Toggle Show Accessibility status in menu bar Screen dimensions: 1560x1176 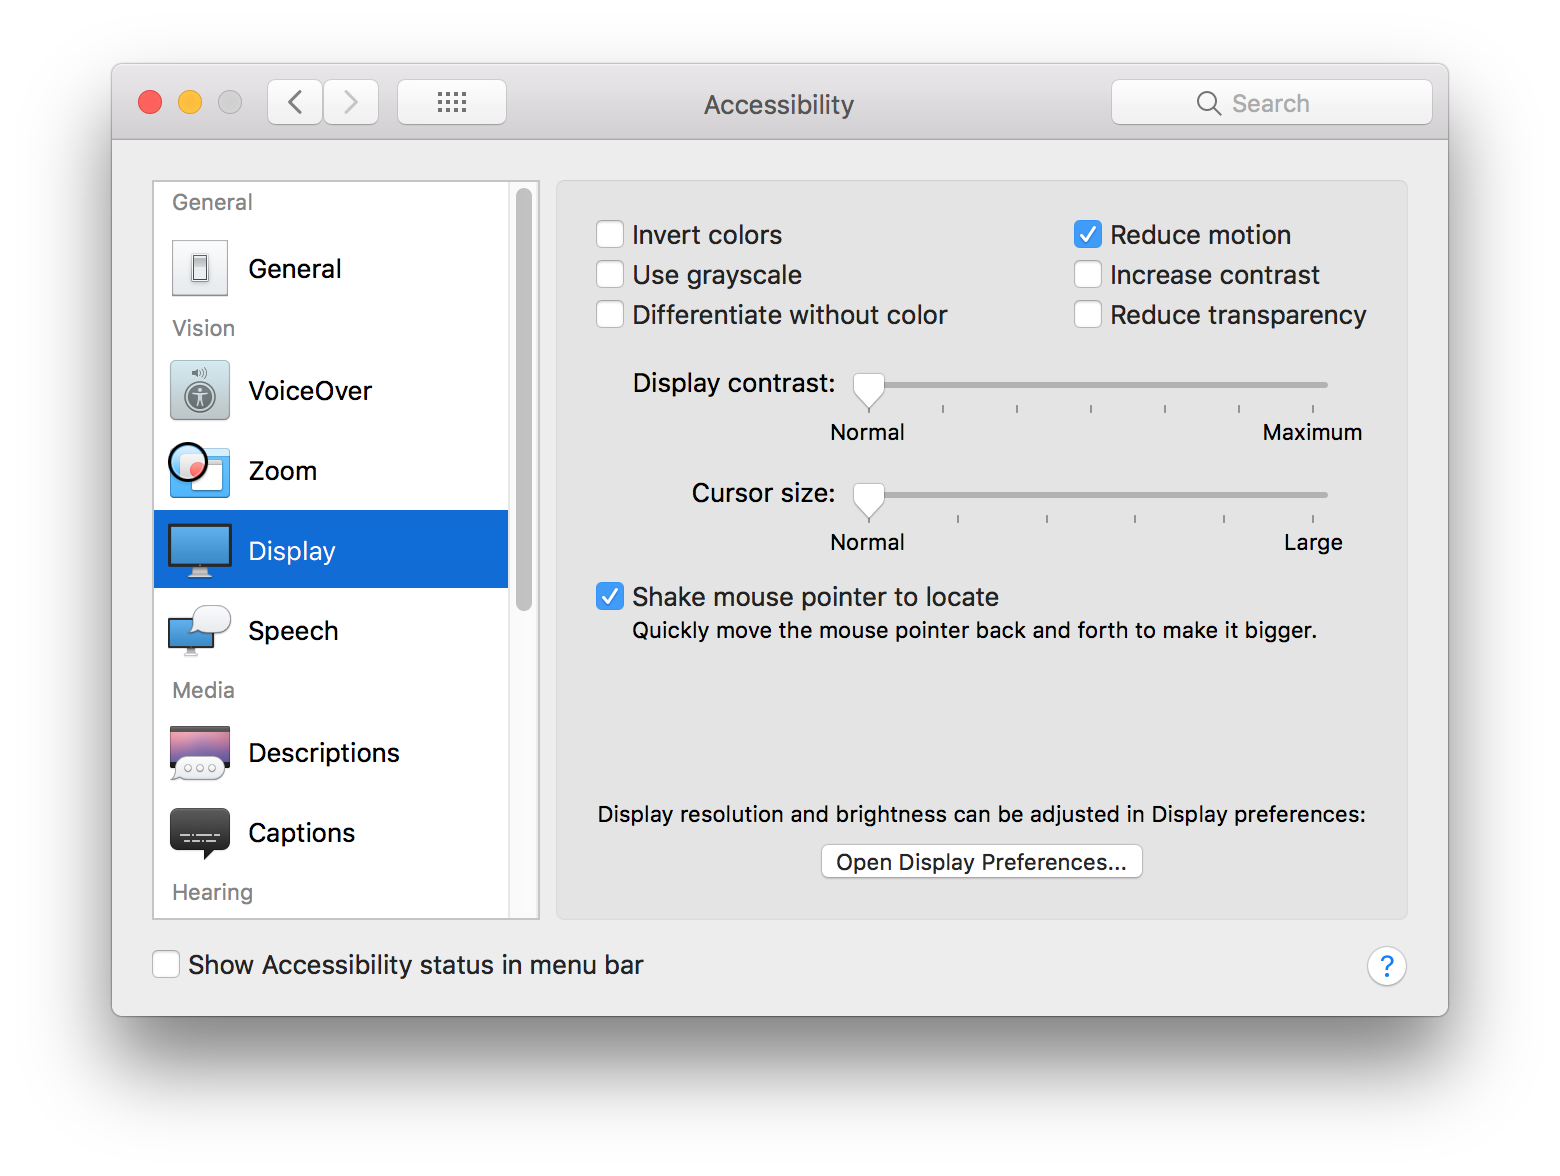[166, 965]
